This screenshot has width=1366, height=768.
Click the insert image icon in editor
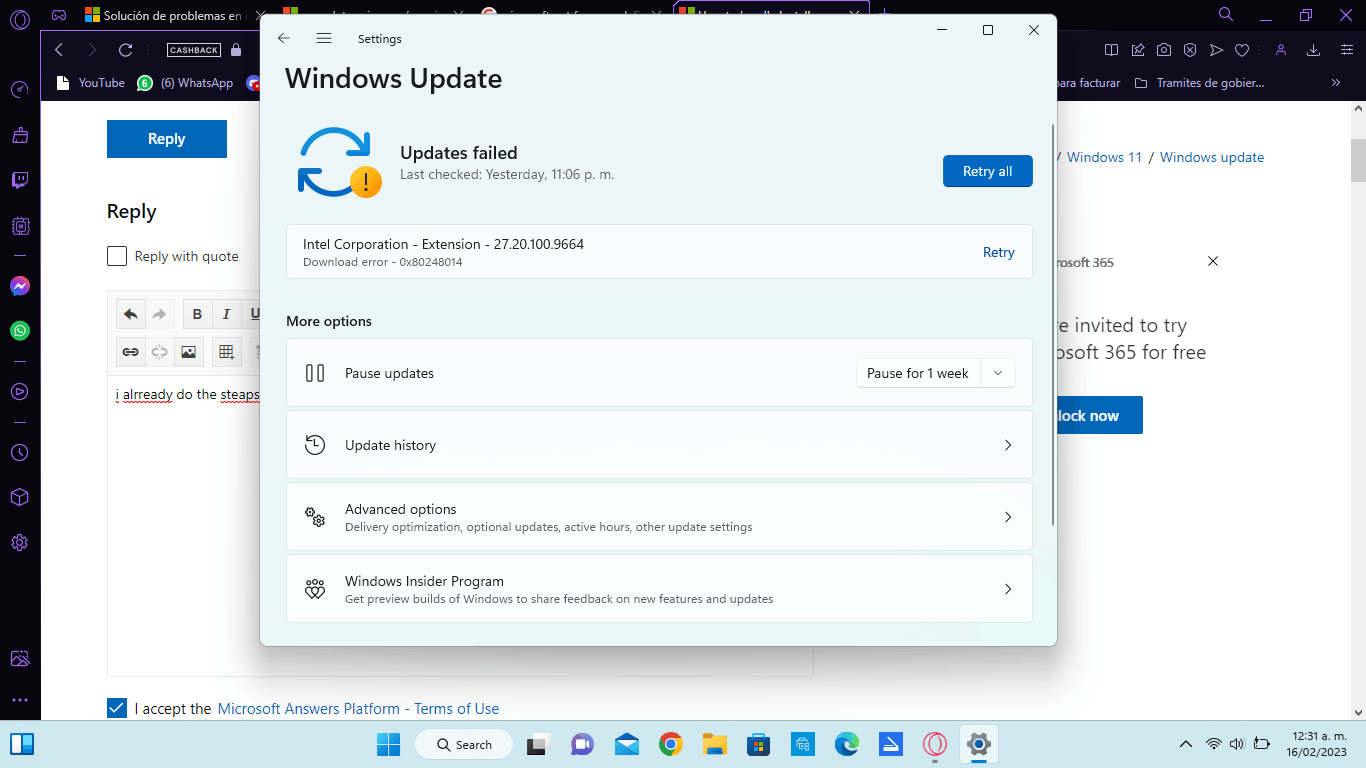coord(188,352)
